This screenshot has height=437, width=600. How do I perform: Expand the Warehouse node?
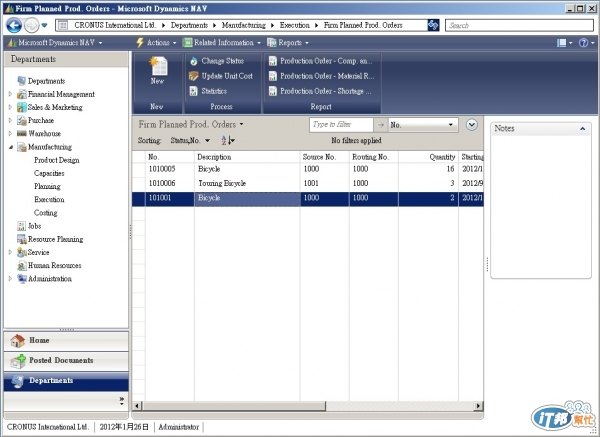point(10,134)
